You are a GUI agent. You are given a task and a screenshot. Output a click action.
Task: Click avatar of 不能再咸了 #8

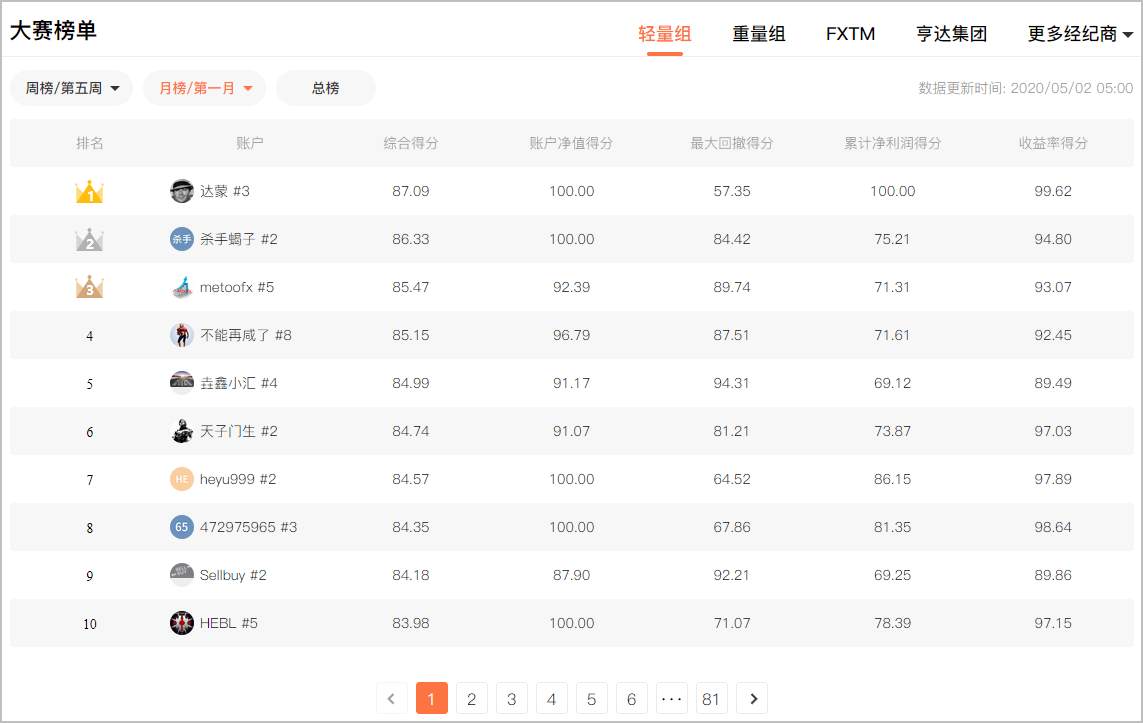(182, 335)
